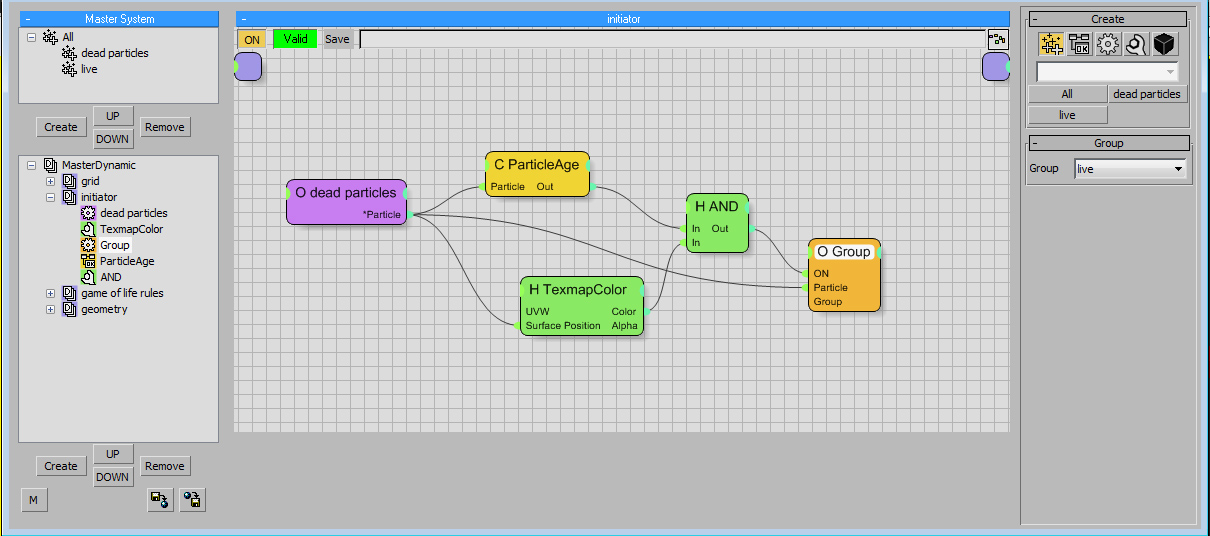
Task: Select the Helpers wrench icon in Create panel
Action: point(1135,44)
